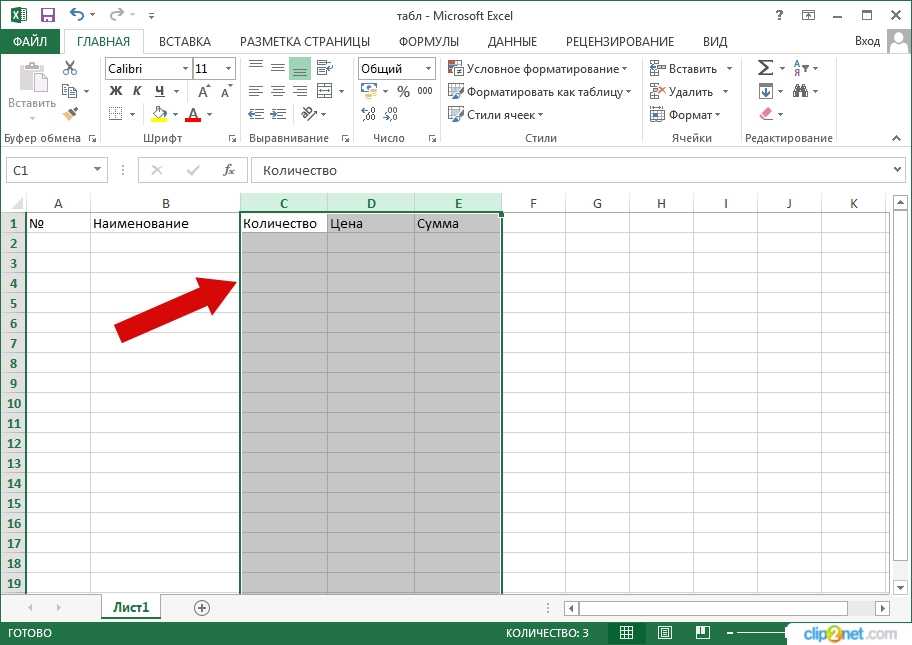The image size is (912, 645).
Task: Redo the last undone action
Action: point(116,14)
